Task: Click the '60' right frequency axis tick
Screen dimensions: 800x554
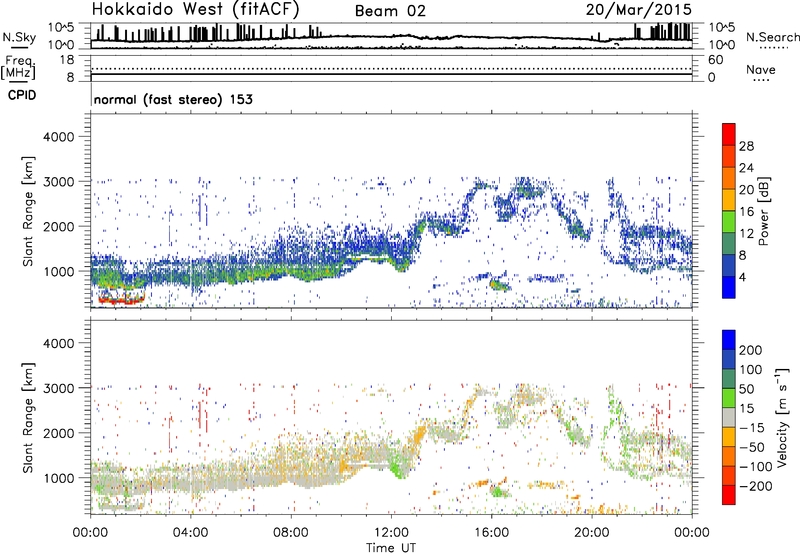Action: [x=715, y=60]
